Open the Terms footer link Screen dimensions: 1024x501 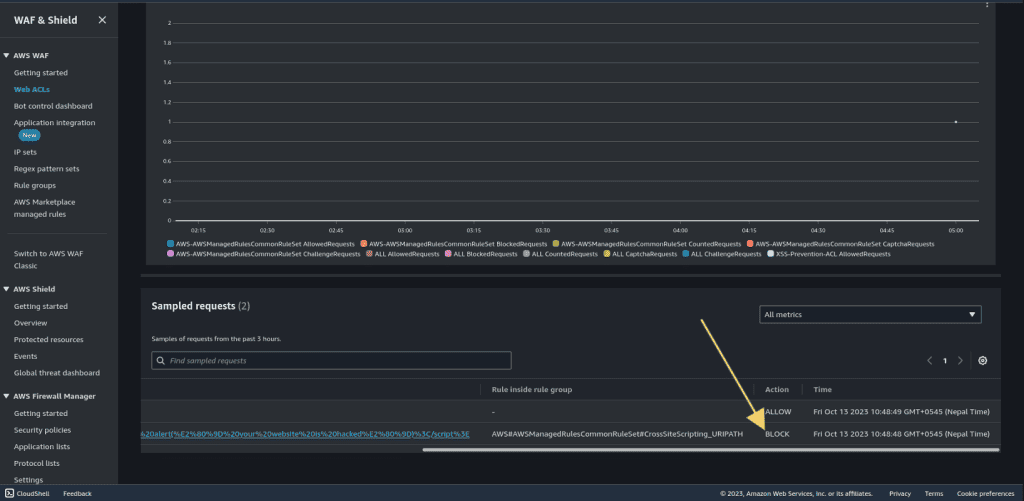pos(934,493)
